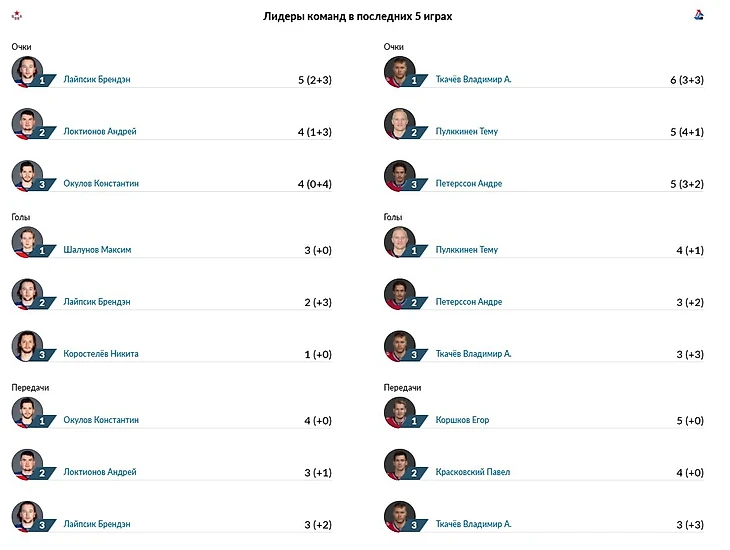The width and height of the screenshot is (730, 550).
Task: Open Коростелёв Никита name link
Action: [x=101, y=354]
